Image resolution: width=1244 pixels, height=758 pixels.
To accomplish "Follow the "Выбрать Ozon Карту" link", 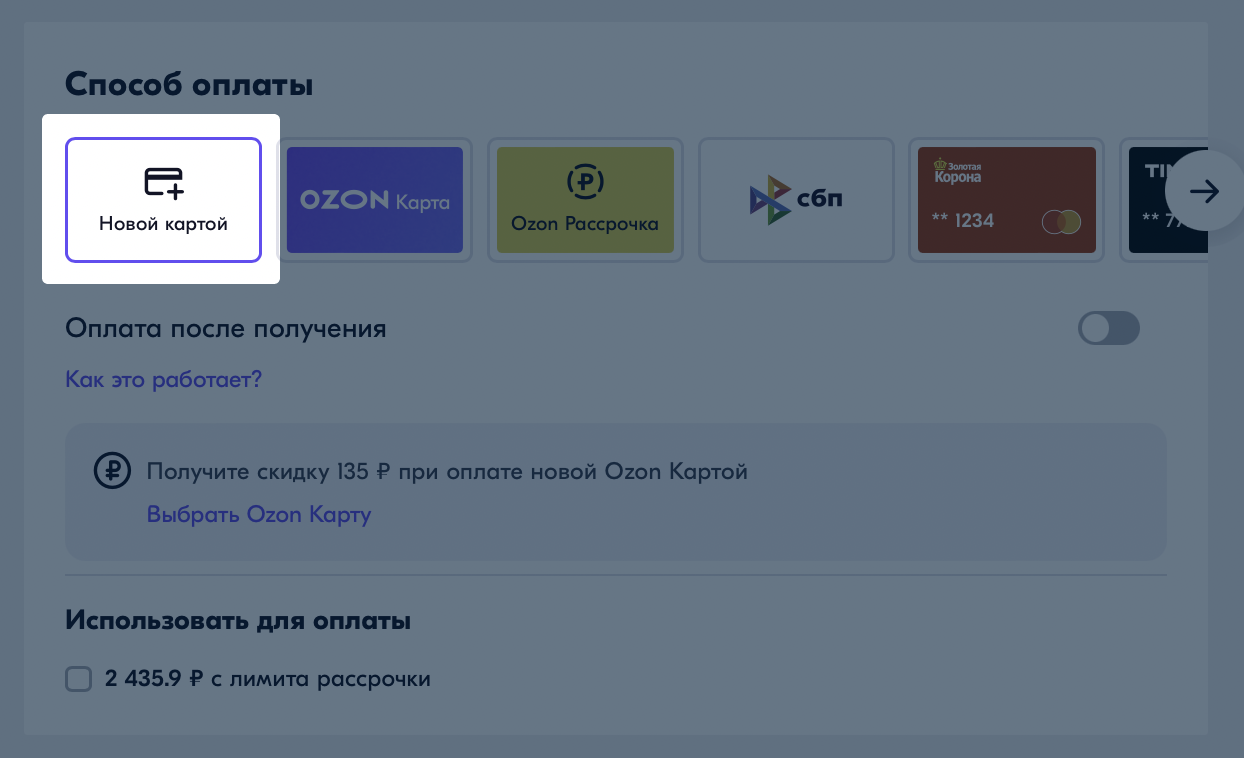I will [x=259, y=515].
